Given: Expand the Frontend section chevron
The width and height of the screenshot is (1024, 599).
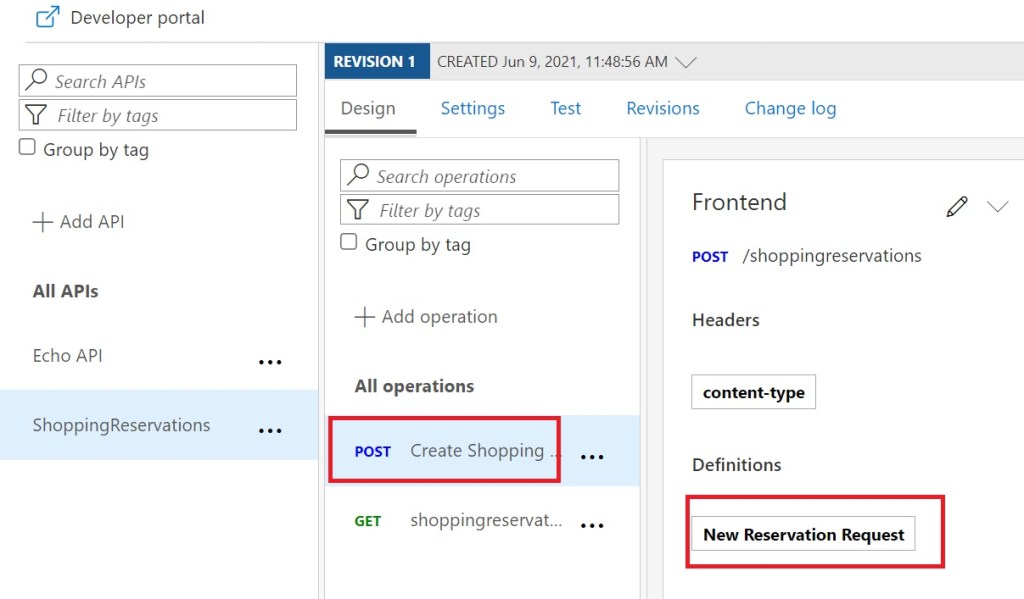Looking at the screenshot, I should coord(997,207).
